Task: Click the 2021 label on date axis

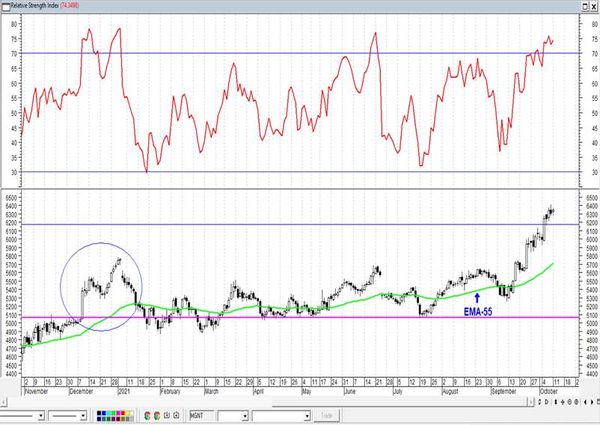Action: coord(124,391)
